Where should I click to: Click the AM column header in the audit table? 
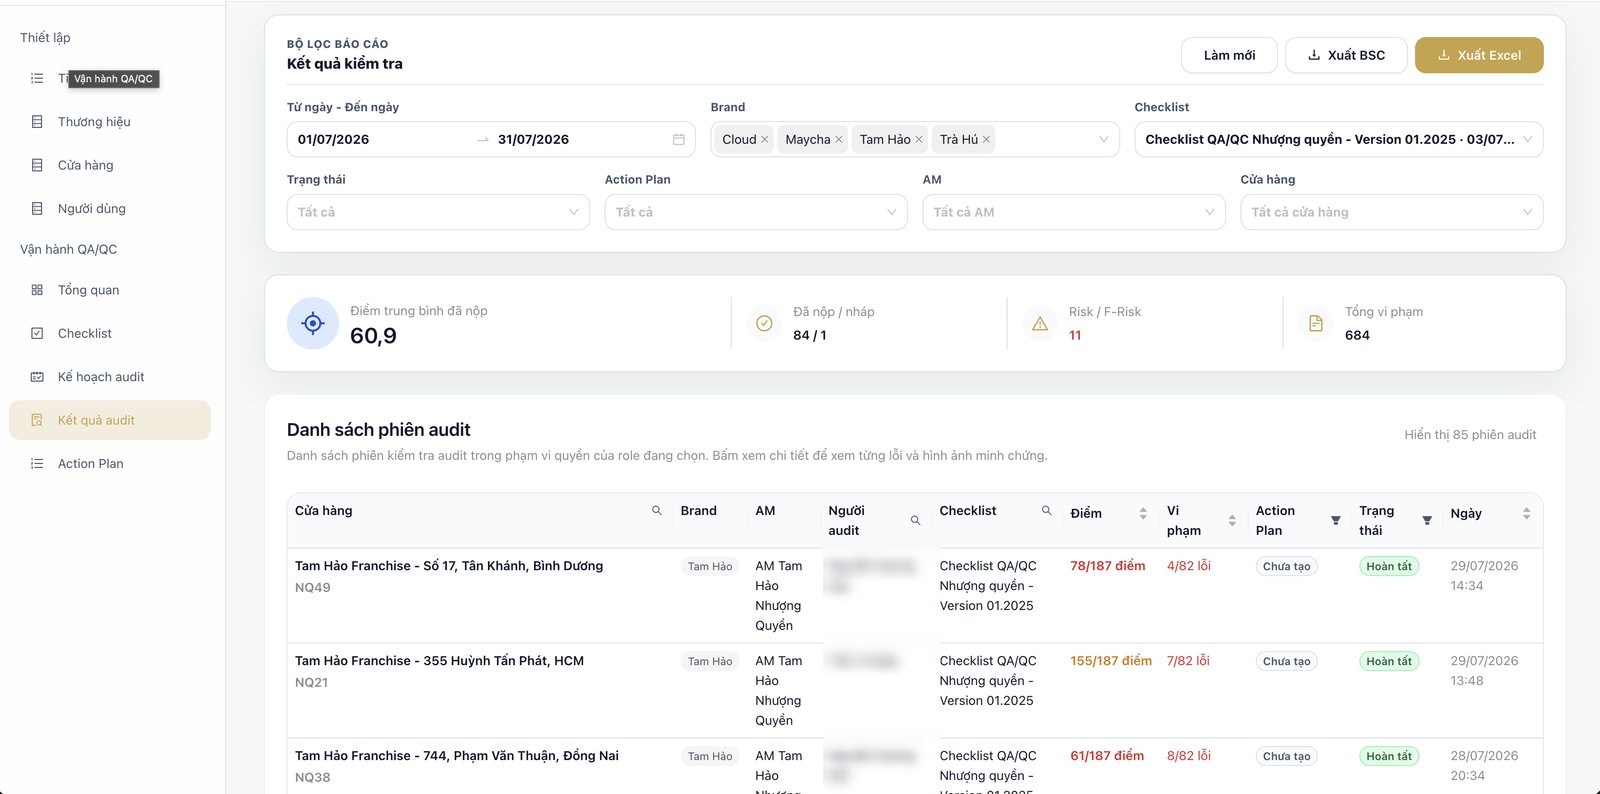click(x=765, y=511)
